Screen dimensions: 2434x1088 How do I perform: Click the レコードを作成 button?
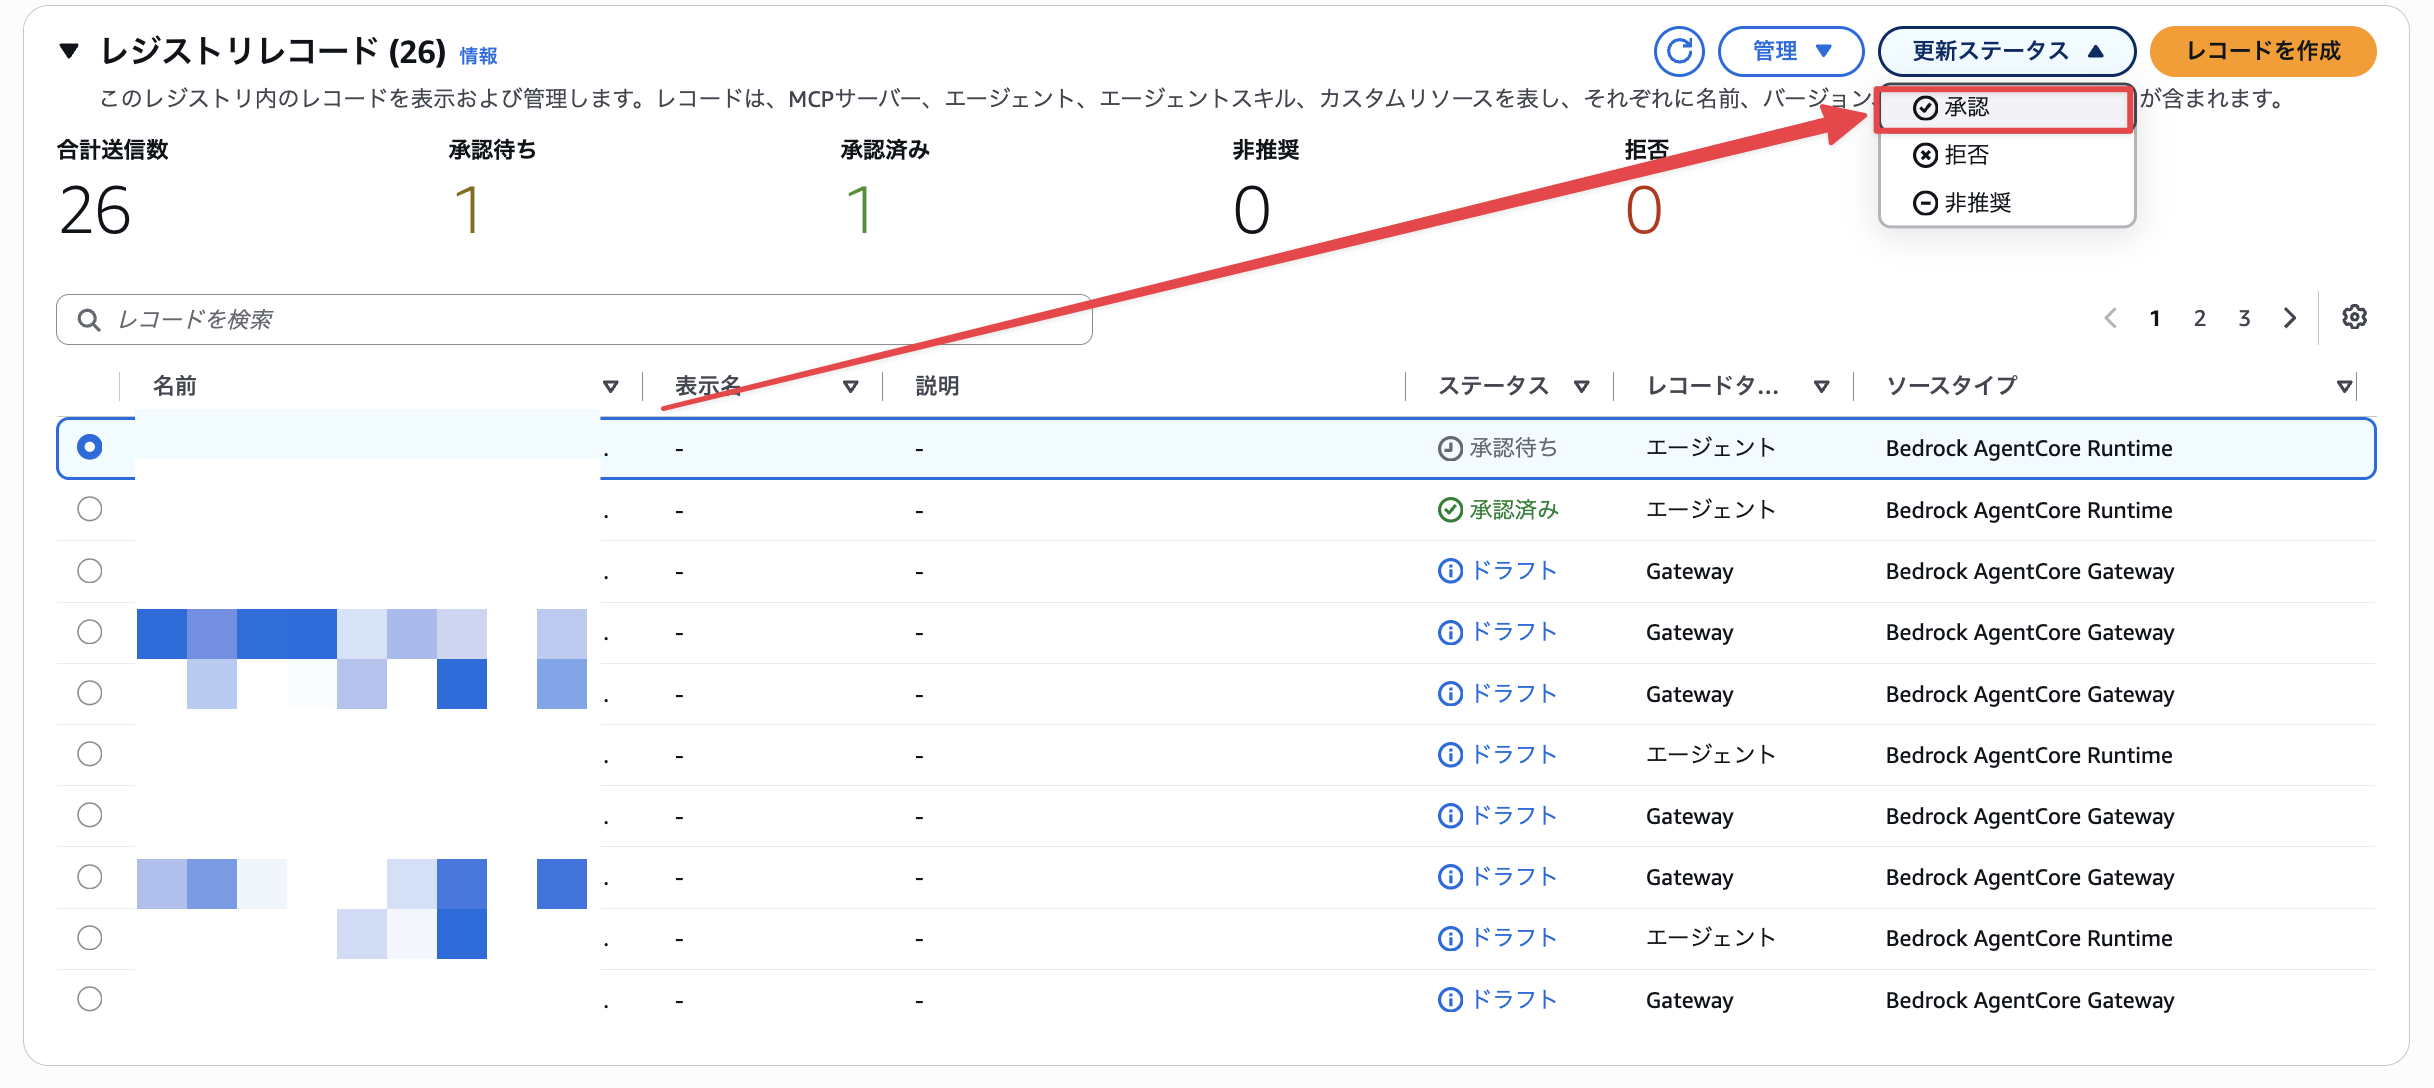click(x=2263, y=51)
